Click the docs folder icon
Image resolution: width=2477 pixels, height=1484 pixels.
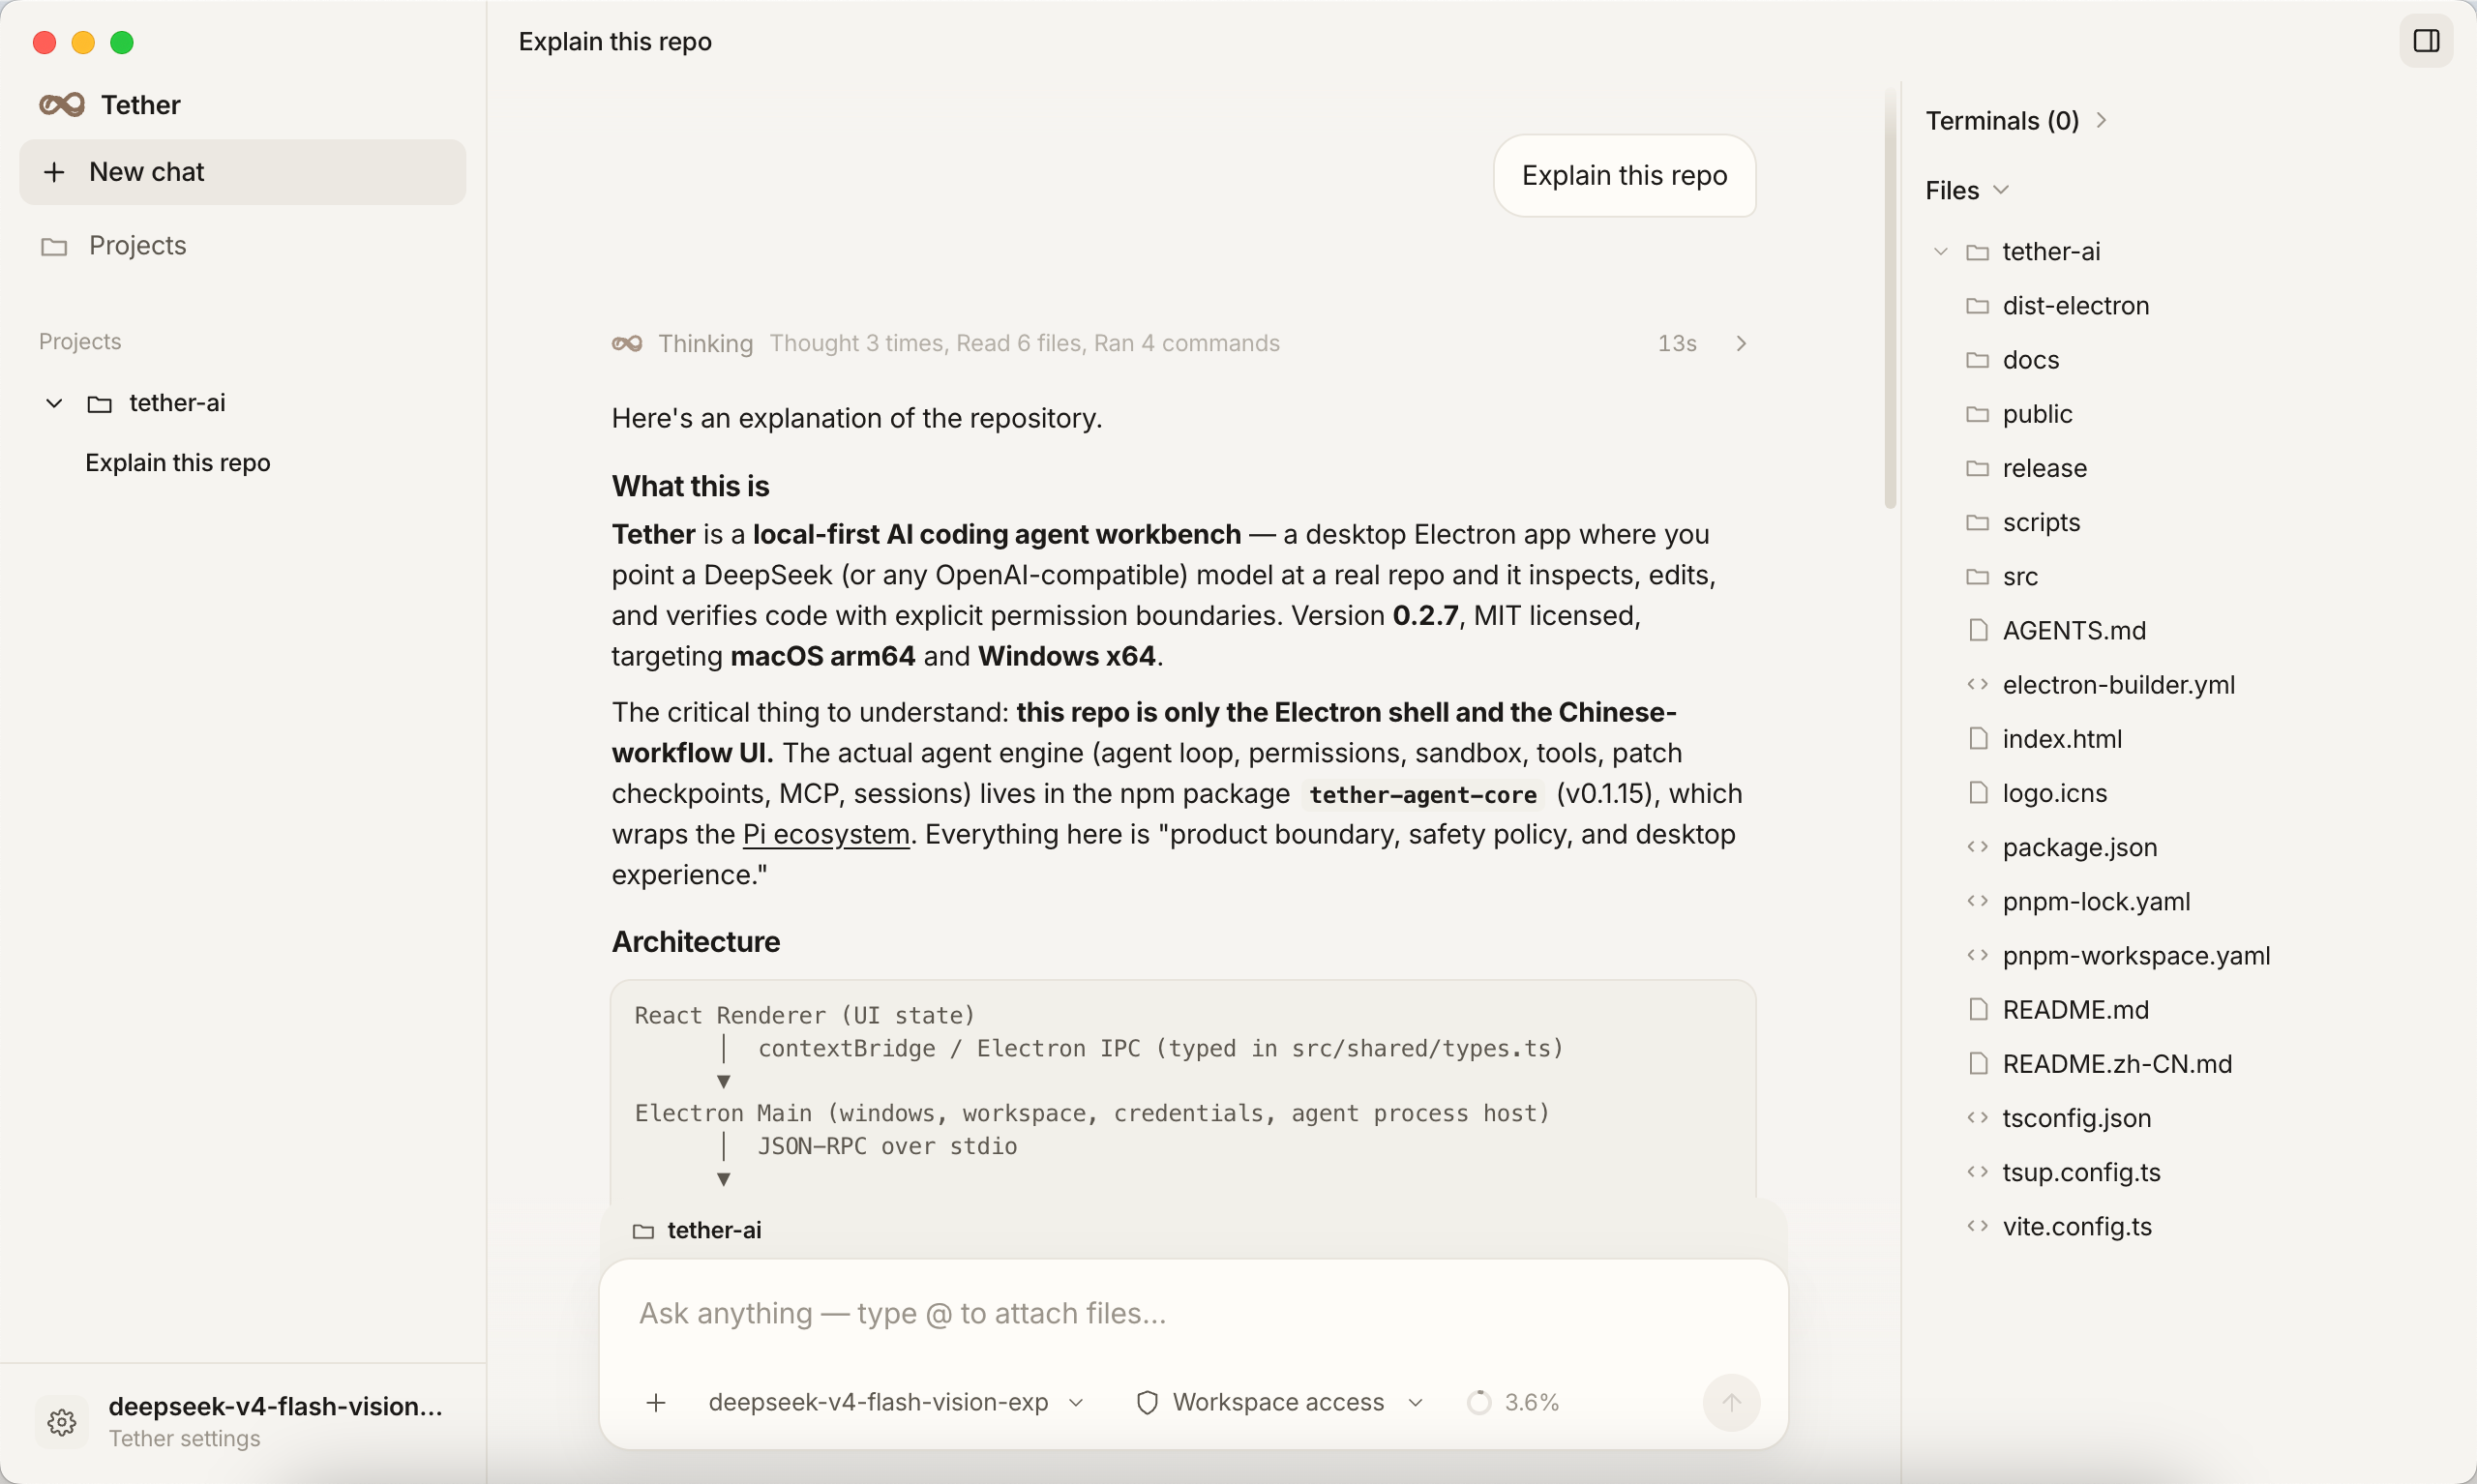[x=1977, y=360]
